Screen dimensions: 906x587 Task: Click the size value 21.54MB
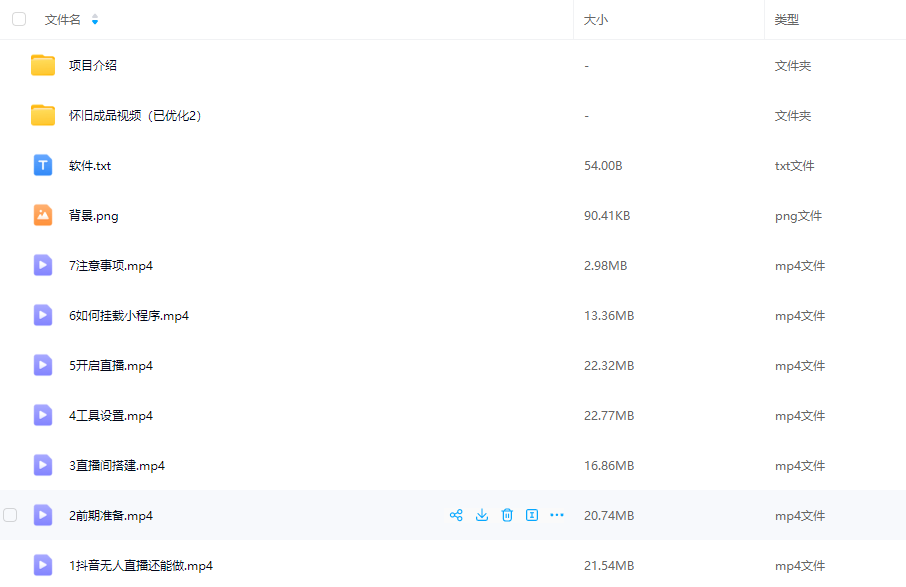click(x=609, y=566)
